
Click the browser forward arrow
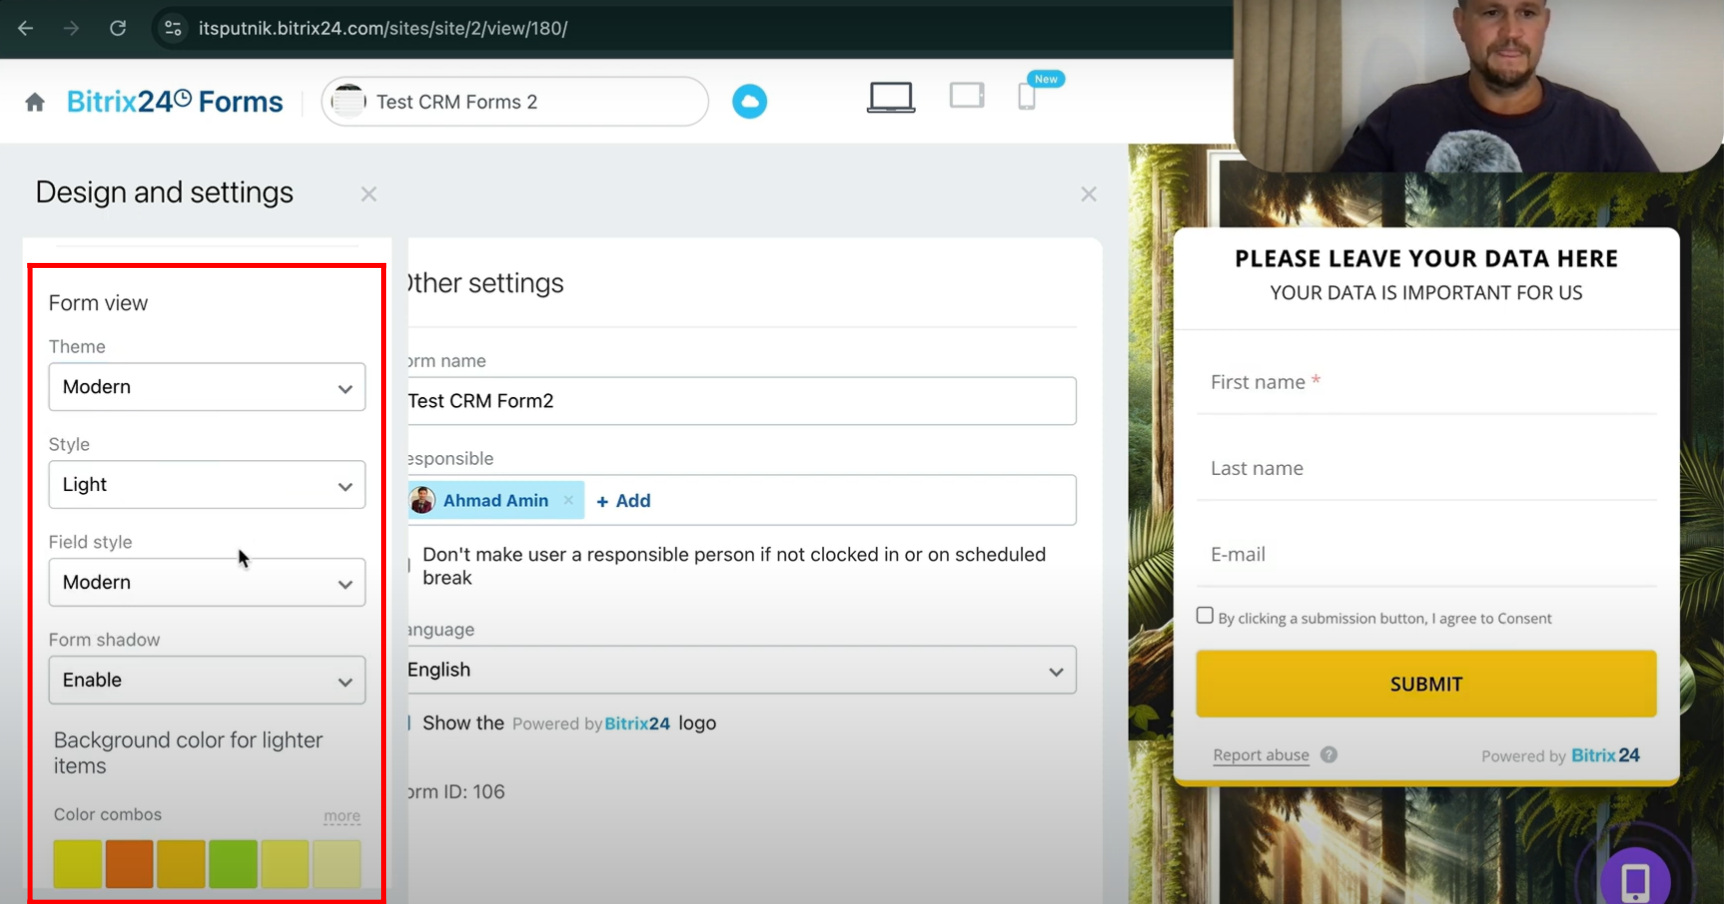[71, 28]
